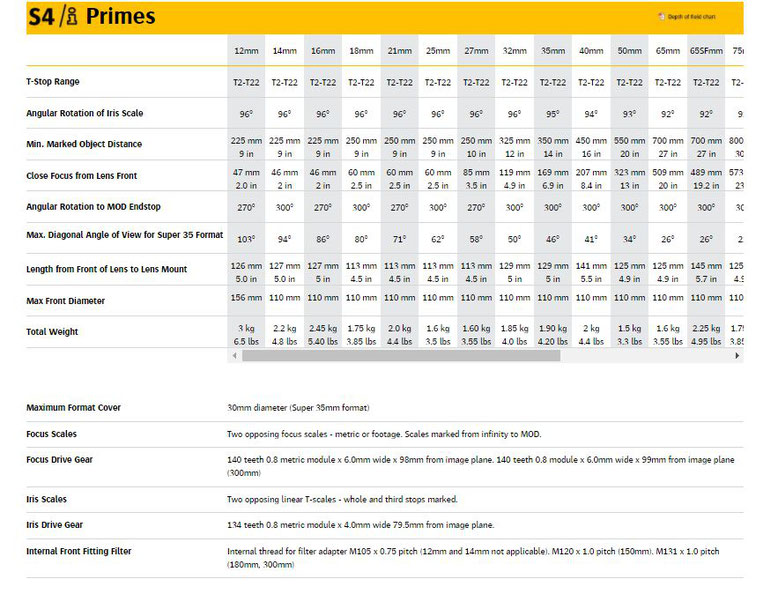
Task: Click the 71° angle of view for 21mm
Action: click(x=399, y=239)
